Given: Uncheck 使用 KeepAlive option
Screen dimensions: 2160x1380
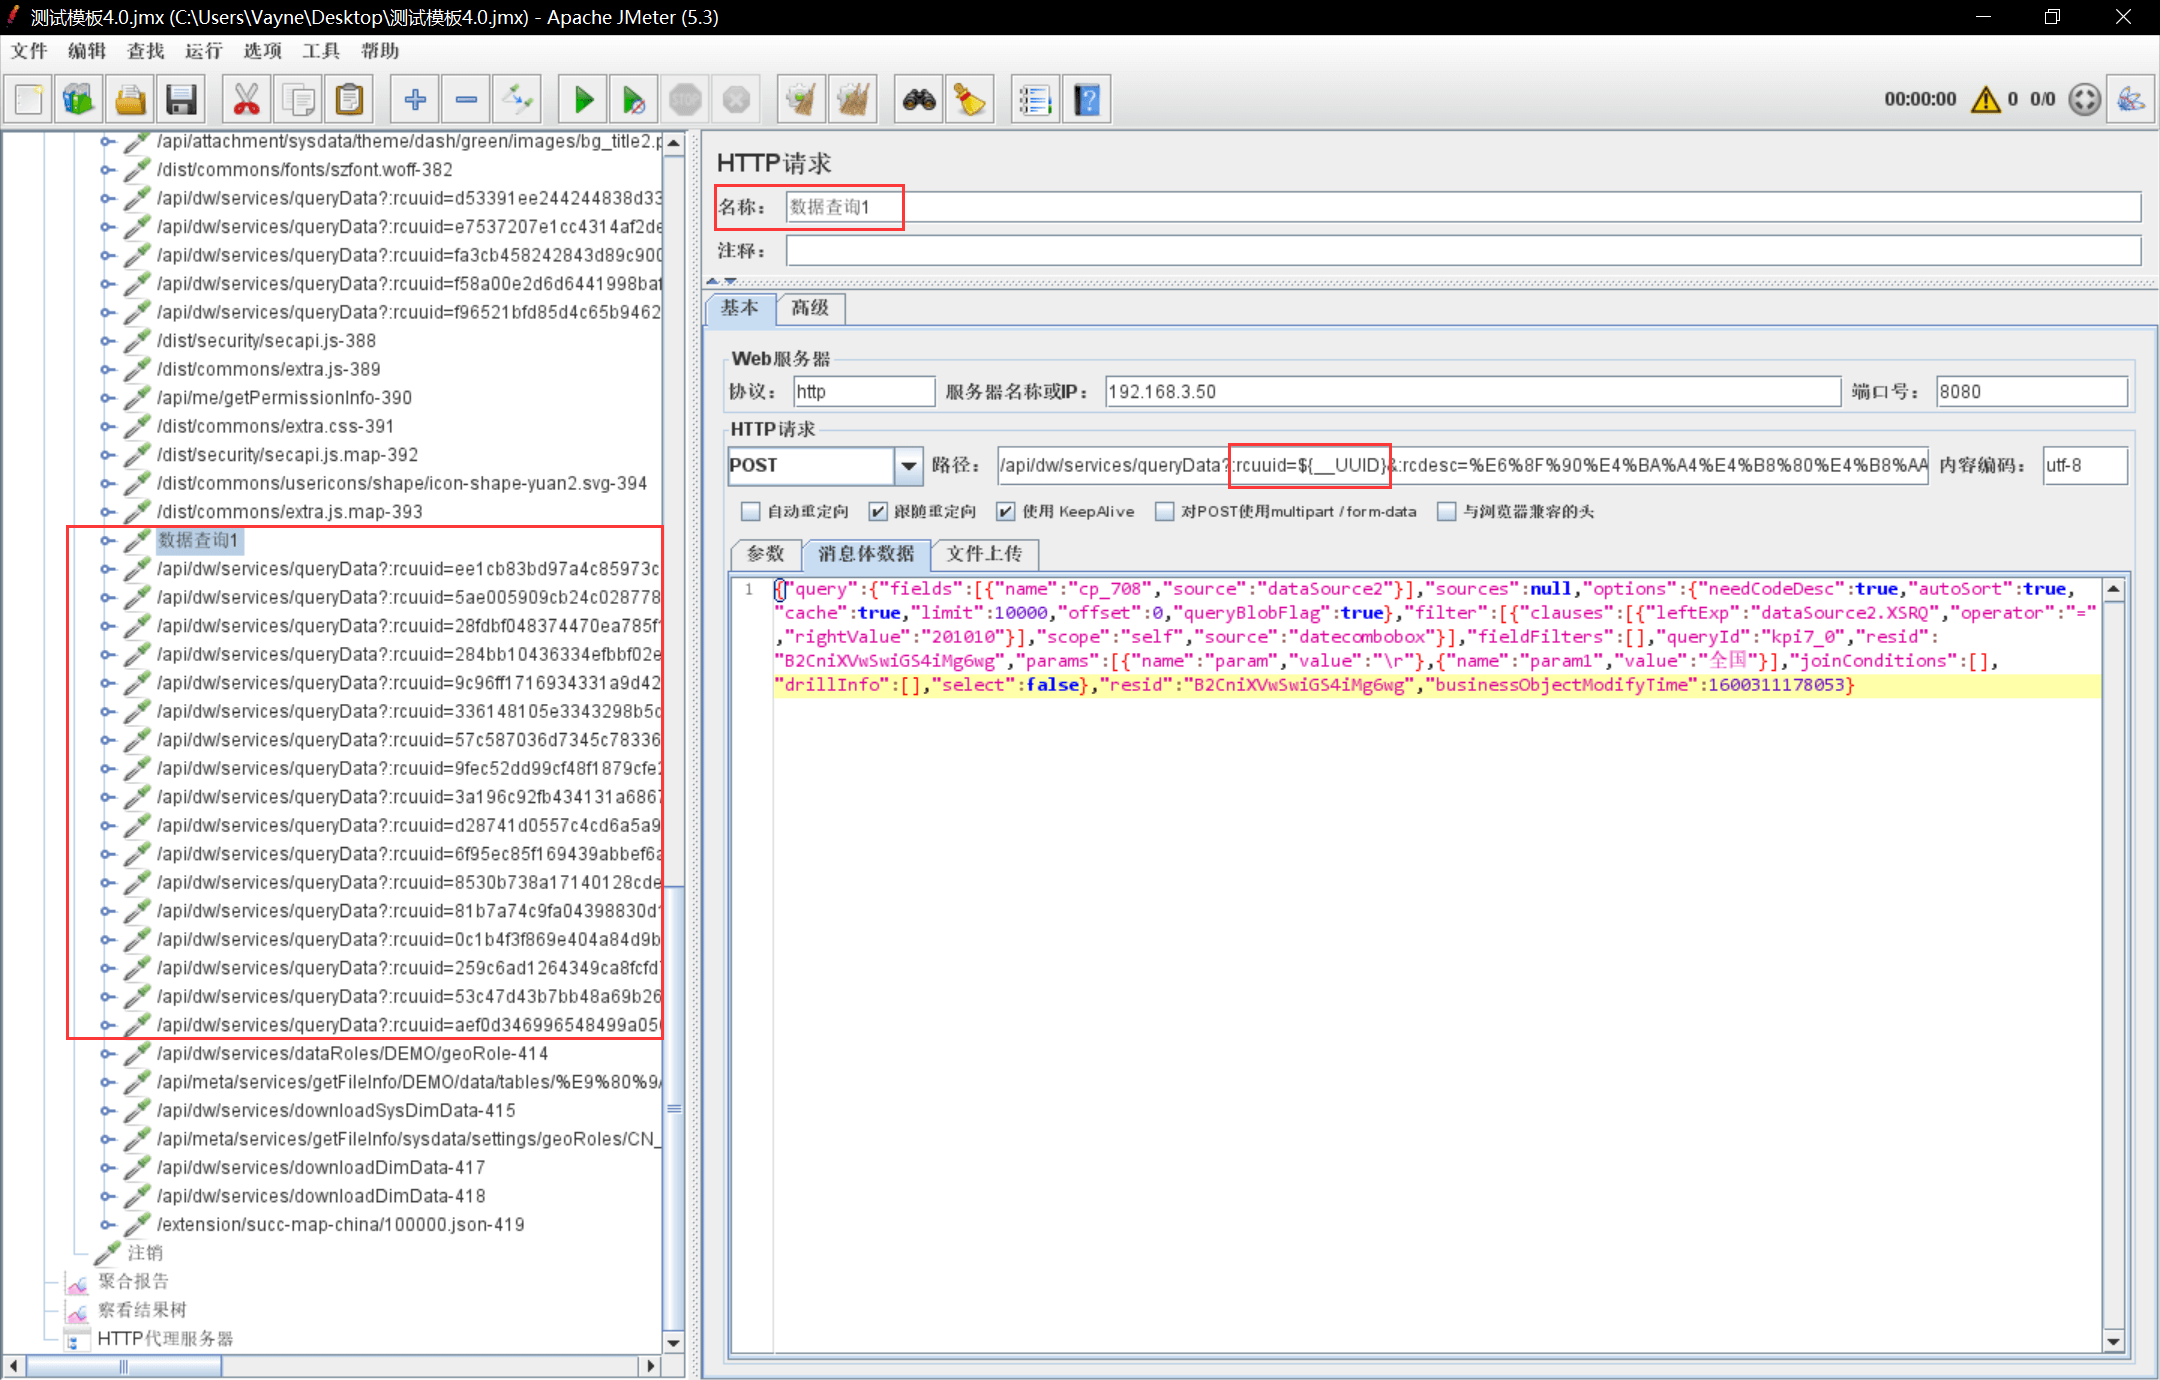Looking at the screenshot, I should tap(1005, 511).
